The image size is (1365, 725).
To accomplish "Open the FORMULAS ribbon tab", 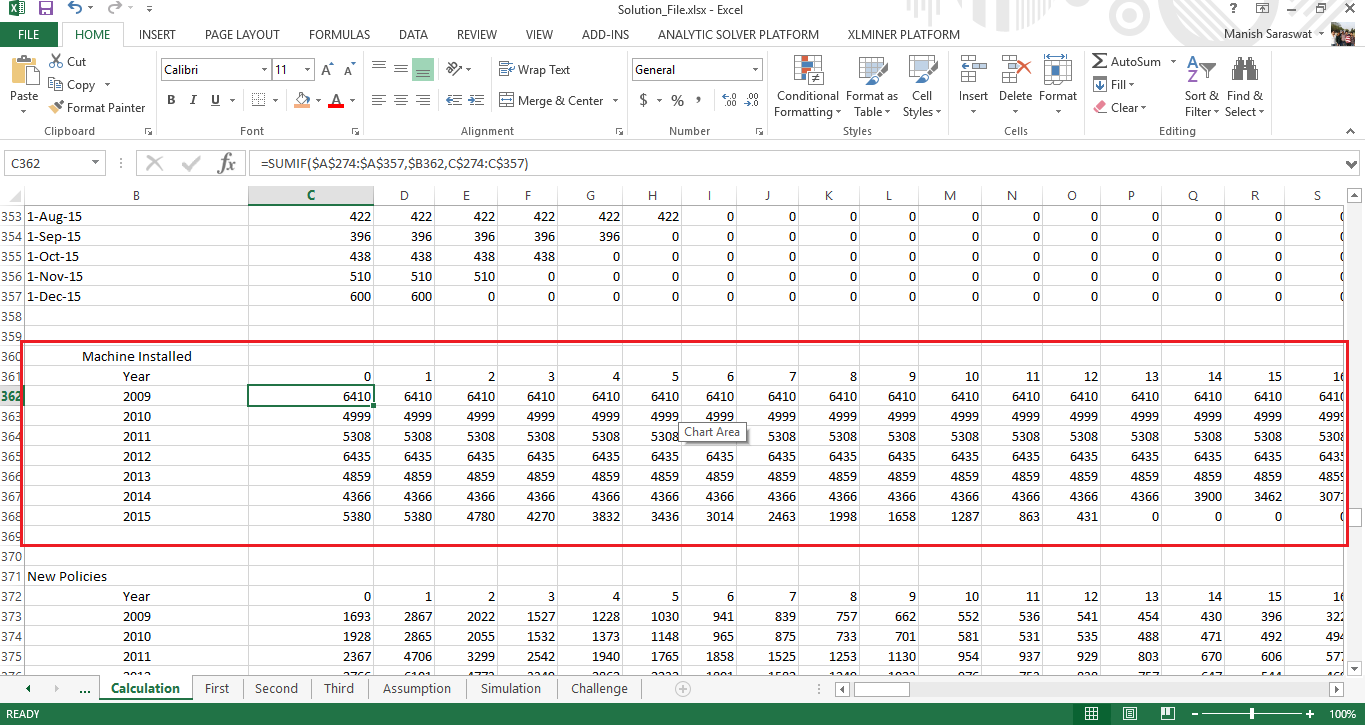I will [339, 34].
